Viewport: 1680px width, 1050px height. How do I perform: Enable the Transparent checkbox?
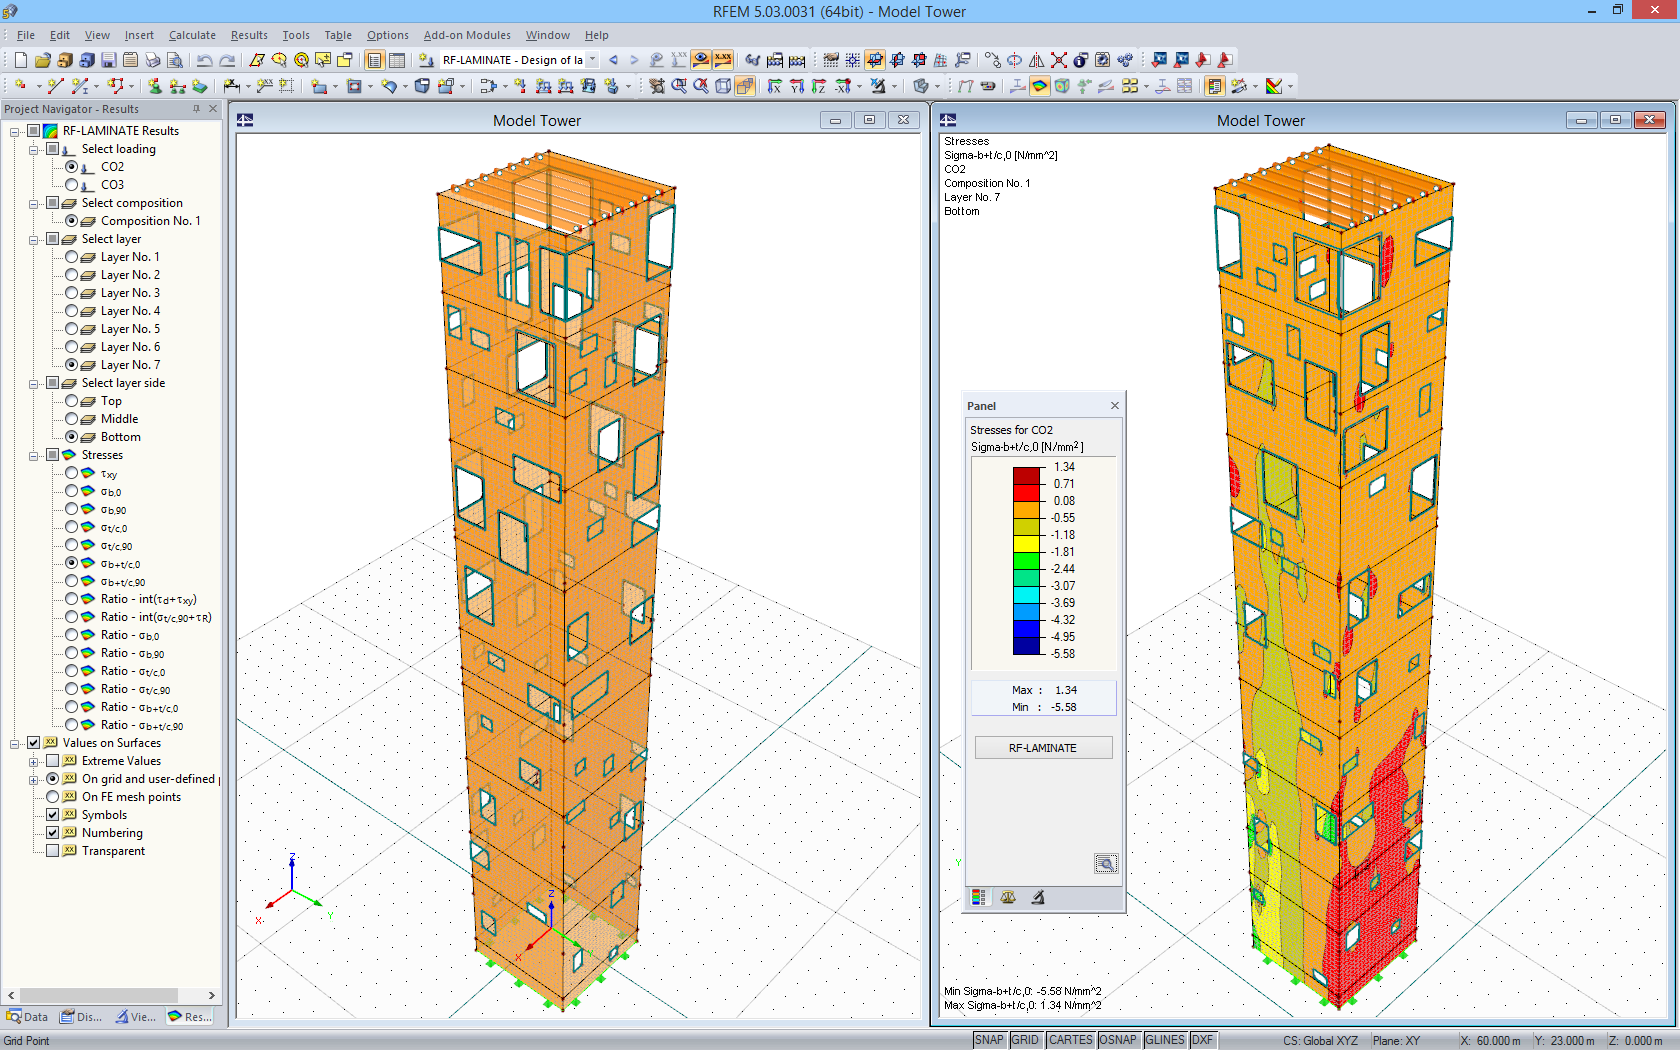coord(53,851)
